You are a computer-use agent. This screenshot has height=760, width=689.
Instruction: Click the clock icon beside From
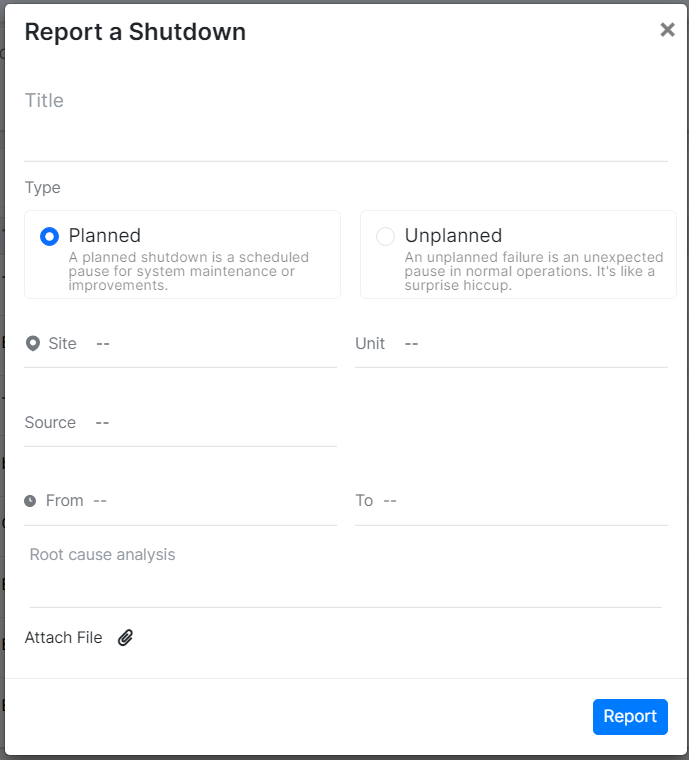coord(30,501)
